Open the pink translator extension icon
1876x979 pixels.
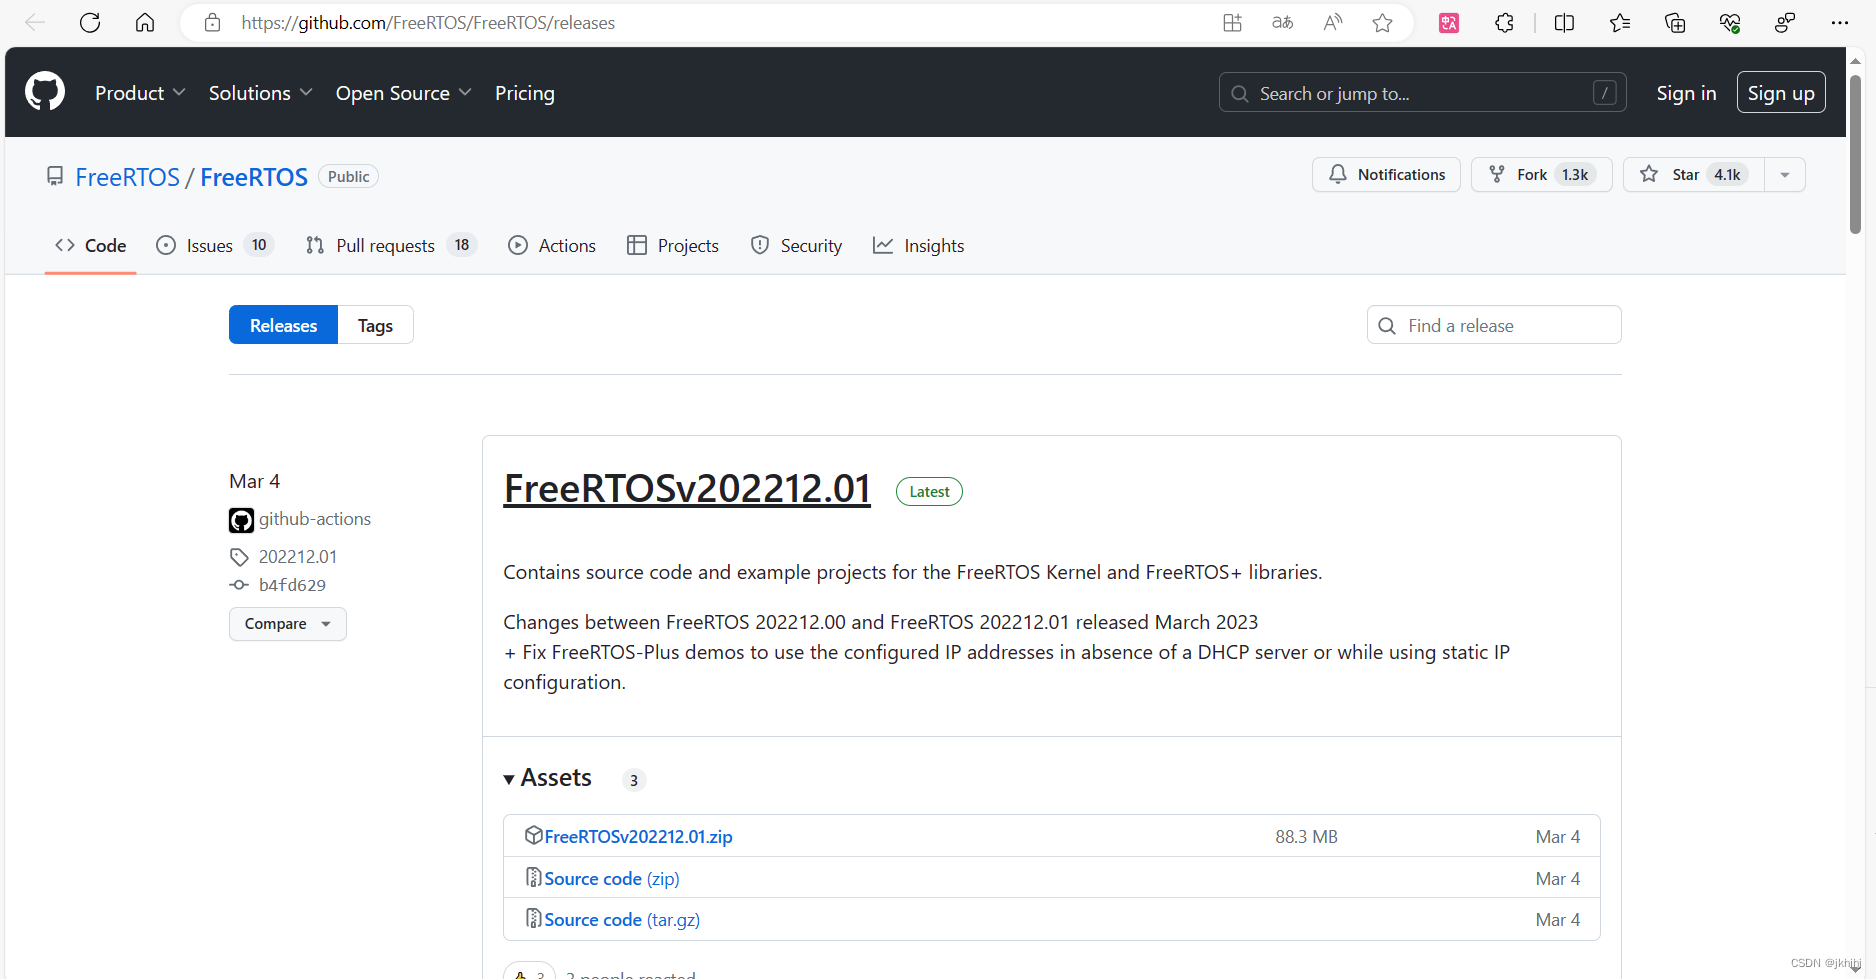(1449, 23)
